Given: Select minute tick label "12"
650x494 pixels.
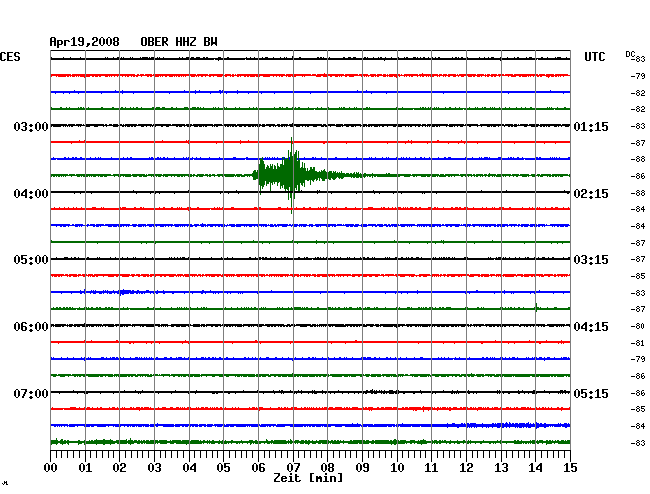Looking at the screenshot, I should pyautogui.click(x=466, y=467).
